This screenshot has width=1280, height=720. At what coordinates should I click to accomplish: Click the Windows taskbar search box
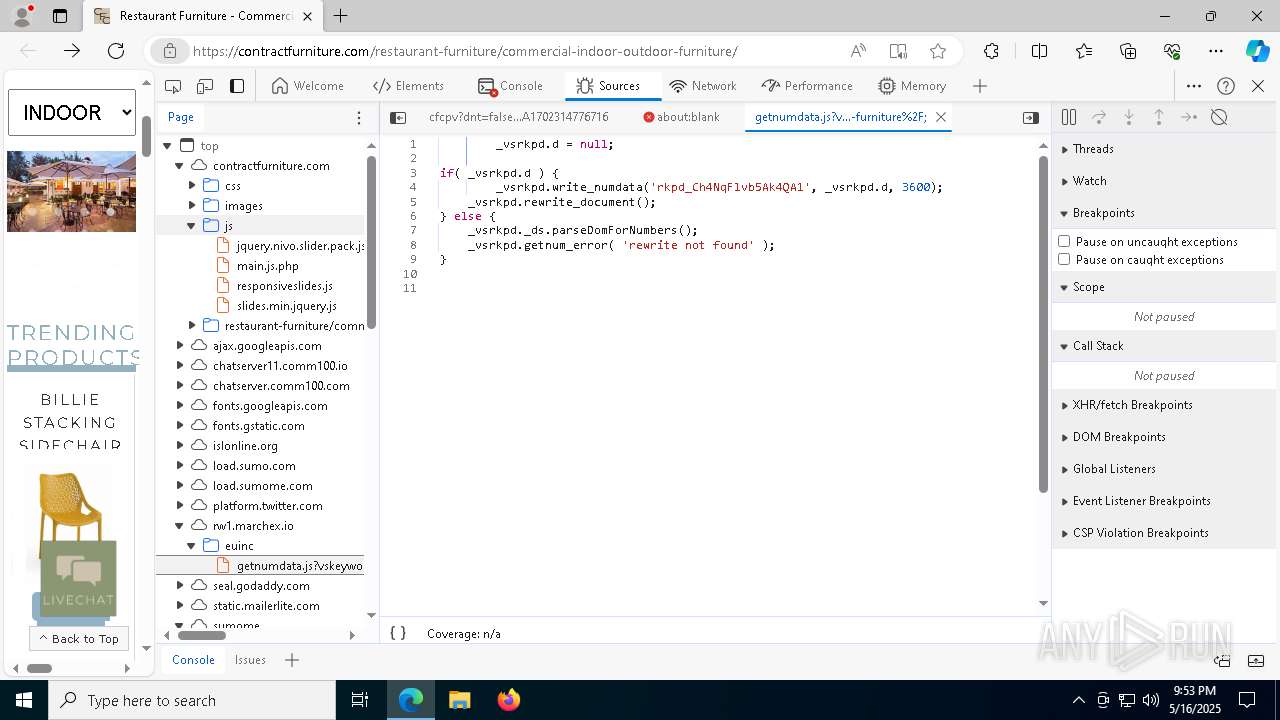(192, 700)
